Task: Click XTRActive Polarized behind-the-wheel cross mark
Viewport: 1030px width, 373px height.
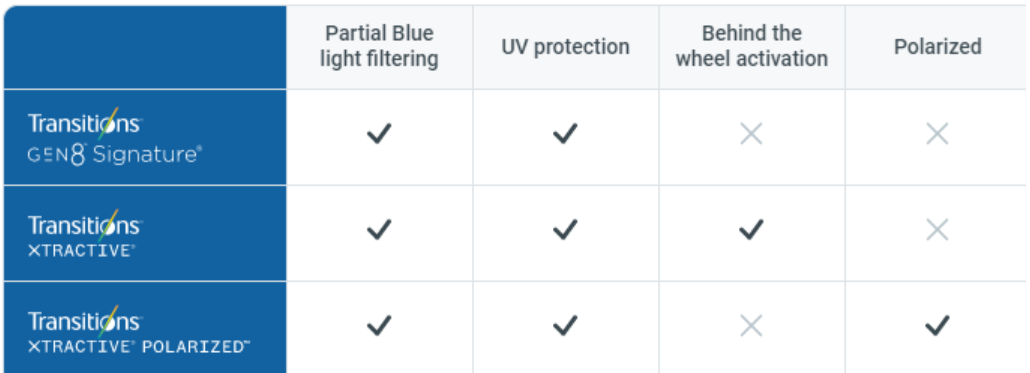Action: (751, 326)
